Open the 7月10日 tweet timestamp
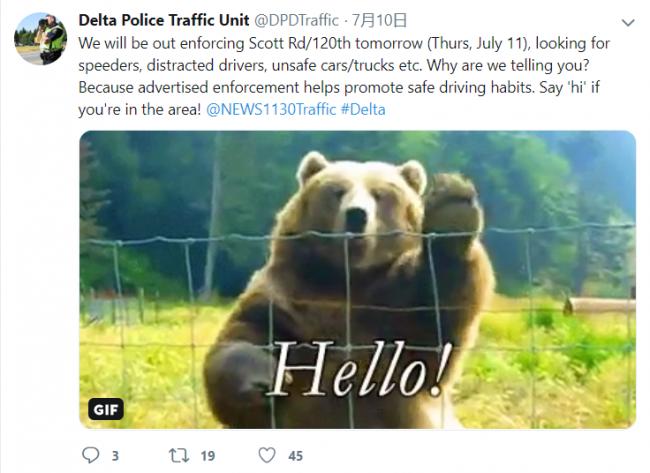The height and width of the screenshot is (473, 650). click(x=379, y=20)
